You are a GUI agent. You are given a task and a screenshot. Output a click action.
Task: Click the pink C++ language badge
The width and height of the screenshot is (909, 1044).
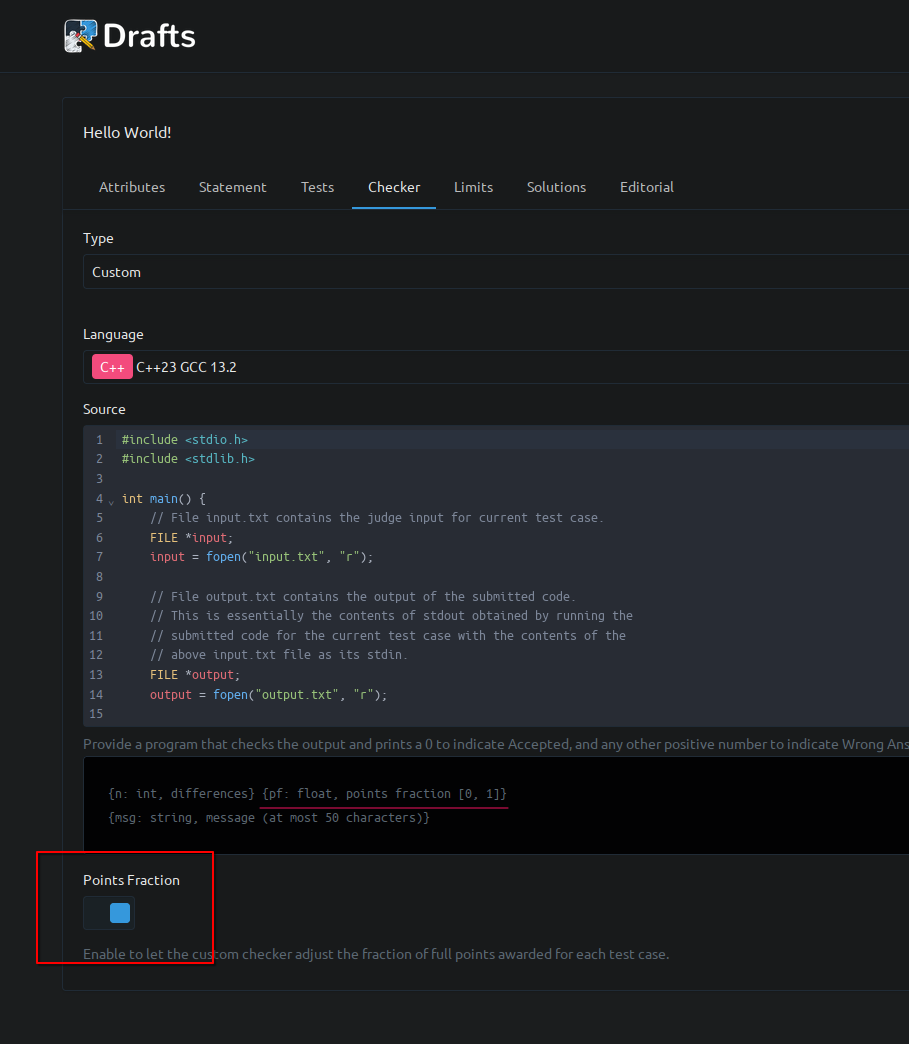[x=112, y=367]
